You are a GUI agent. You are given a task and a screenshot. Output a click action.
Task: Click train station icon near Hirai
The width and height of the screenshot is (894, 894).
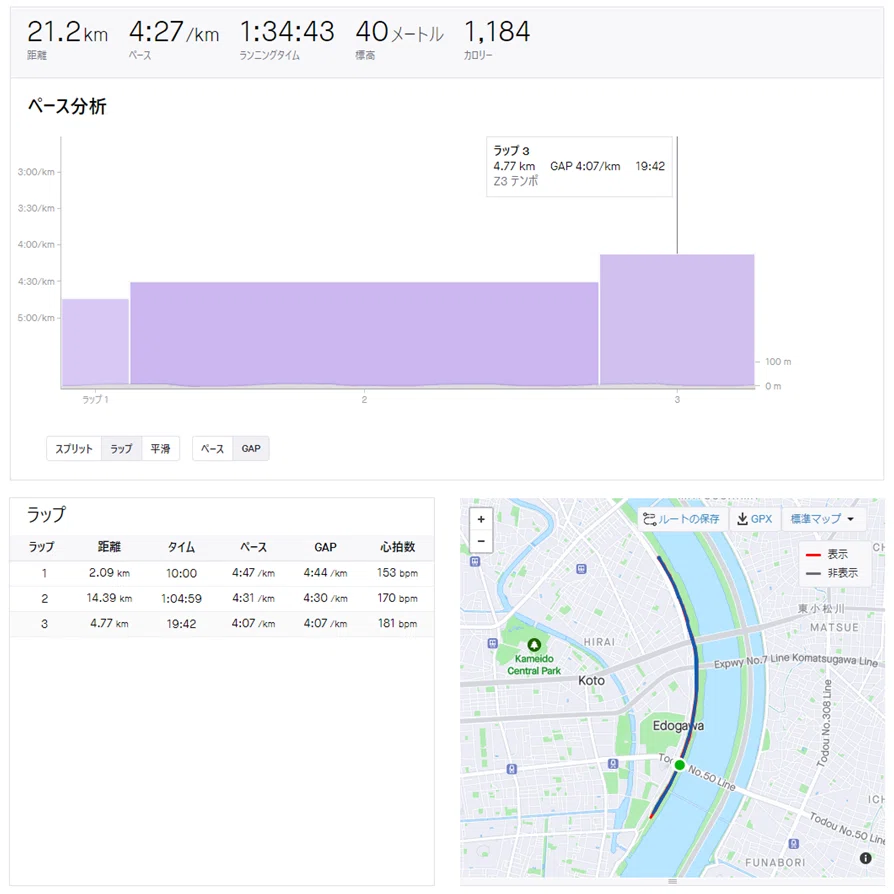[581, 568]
